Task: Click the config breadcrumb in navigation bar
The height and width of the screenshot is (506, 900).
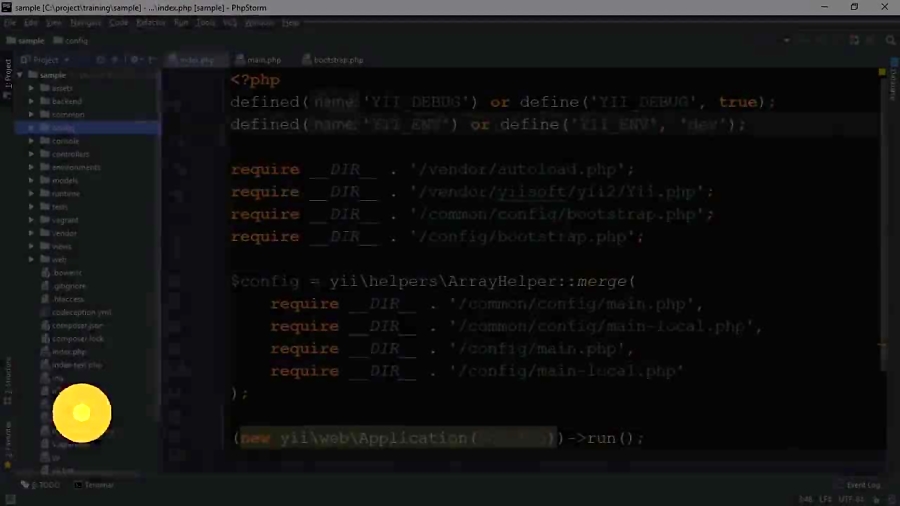Action: point(71,41)
